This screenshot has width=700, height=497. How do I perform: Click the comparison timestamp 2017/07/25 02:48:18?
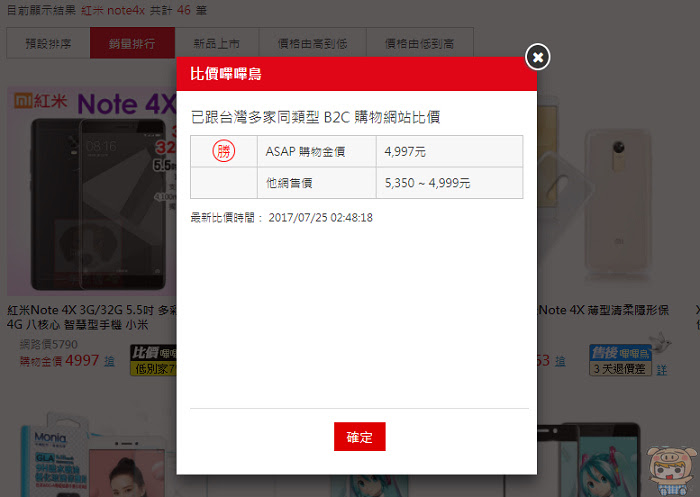click(x=321, y=217)
